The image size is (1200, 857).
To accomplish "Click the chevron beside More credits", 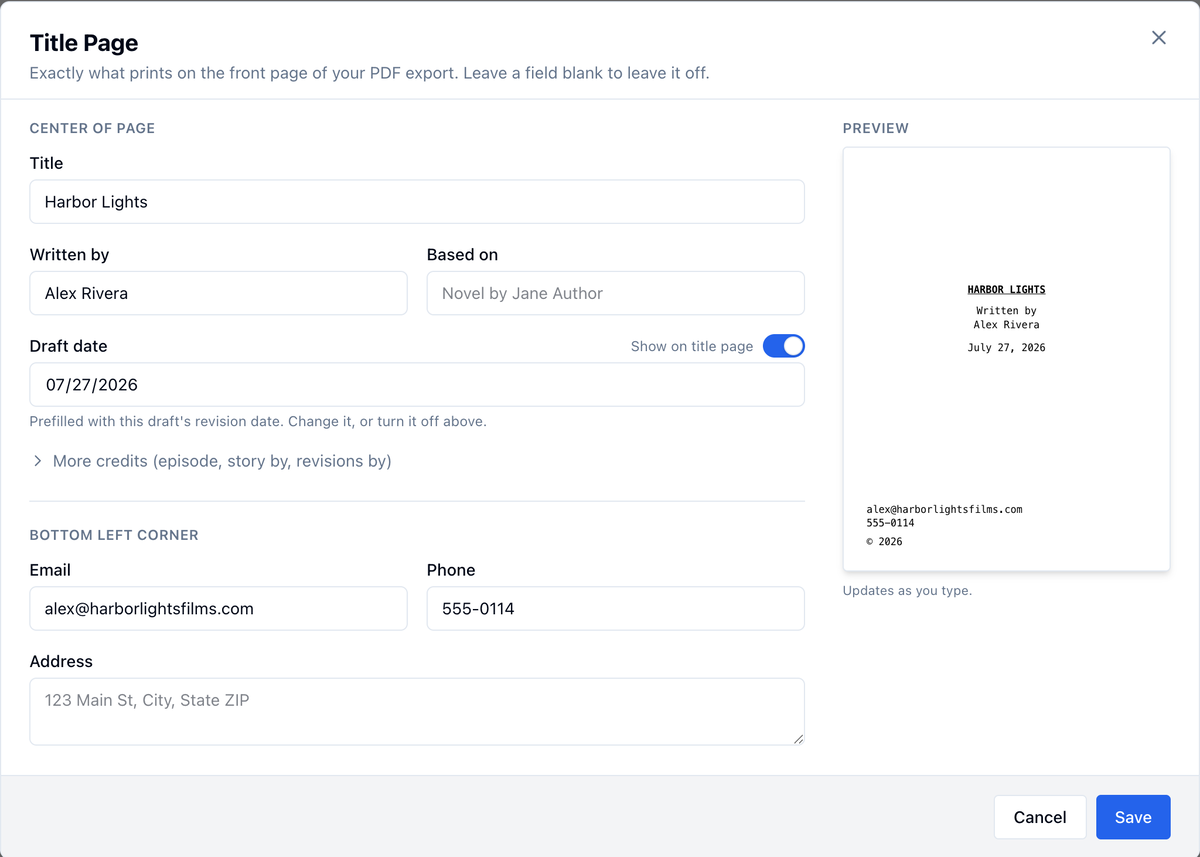I will [x=38, y=461].
